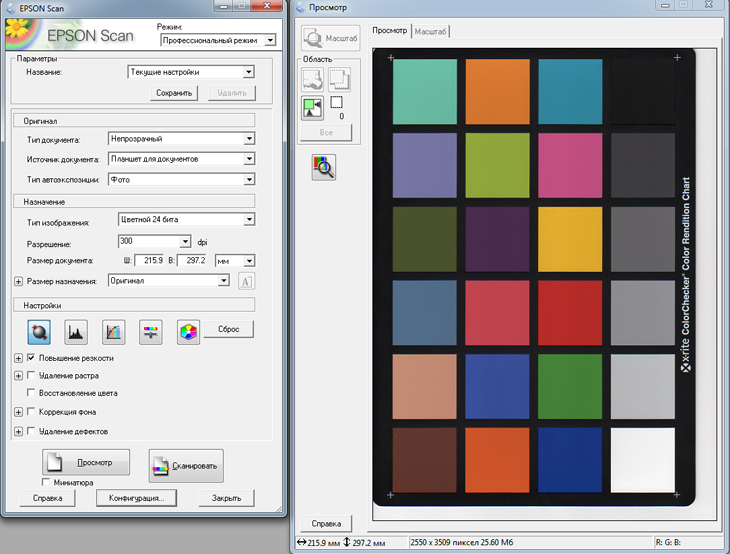Toggle Повышение резкости checkbox
The height and width of the screenshot is (554, 730).
(x=31, y=358)
